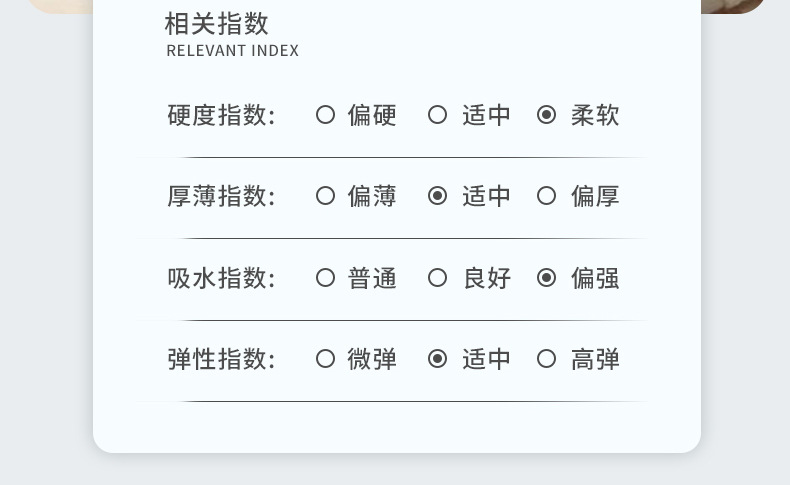Select 普通 radio for 吸水指数
This screenshot has width=790, height=485.
325,278
